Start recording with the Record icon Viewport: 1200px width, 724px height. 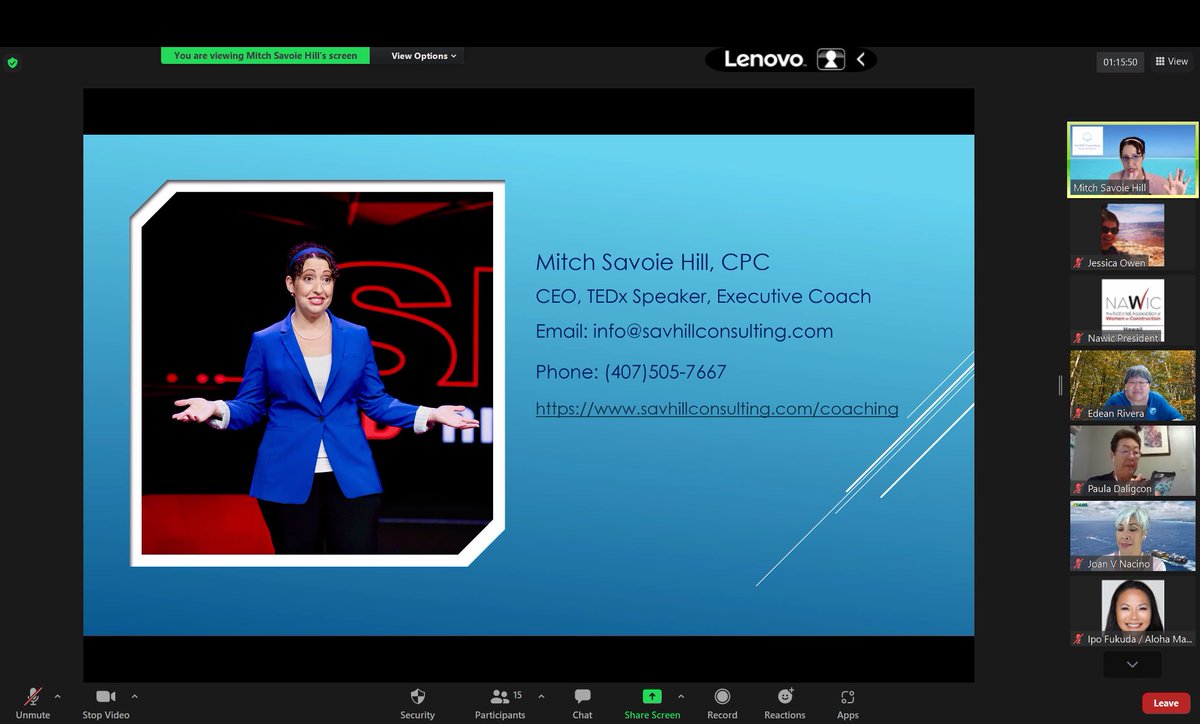(x=722, y=697)
